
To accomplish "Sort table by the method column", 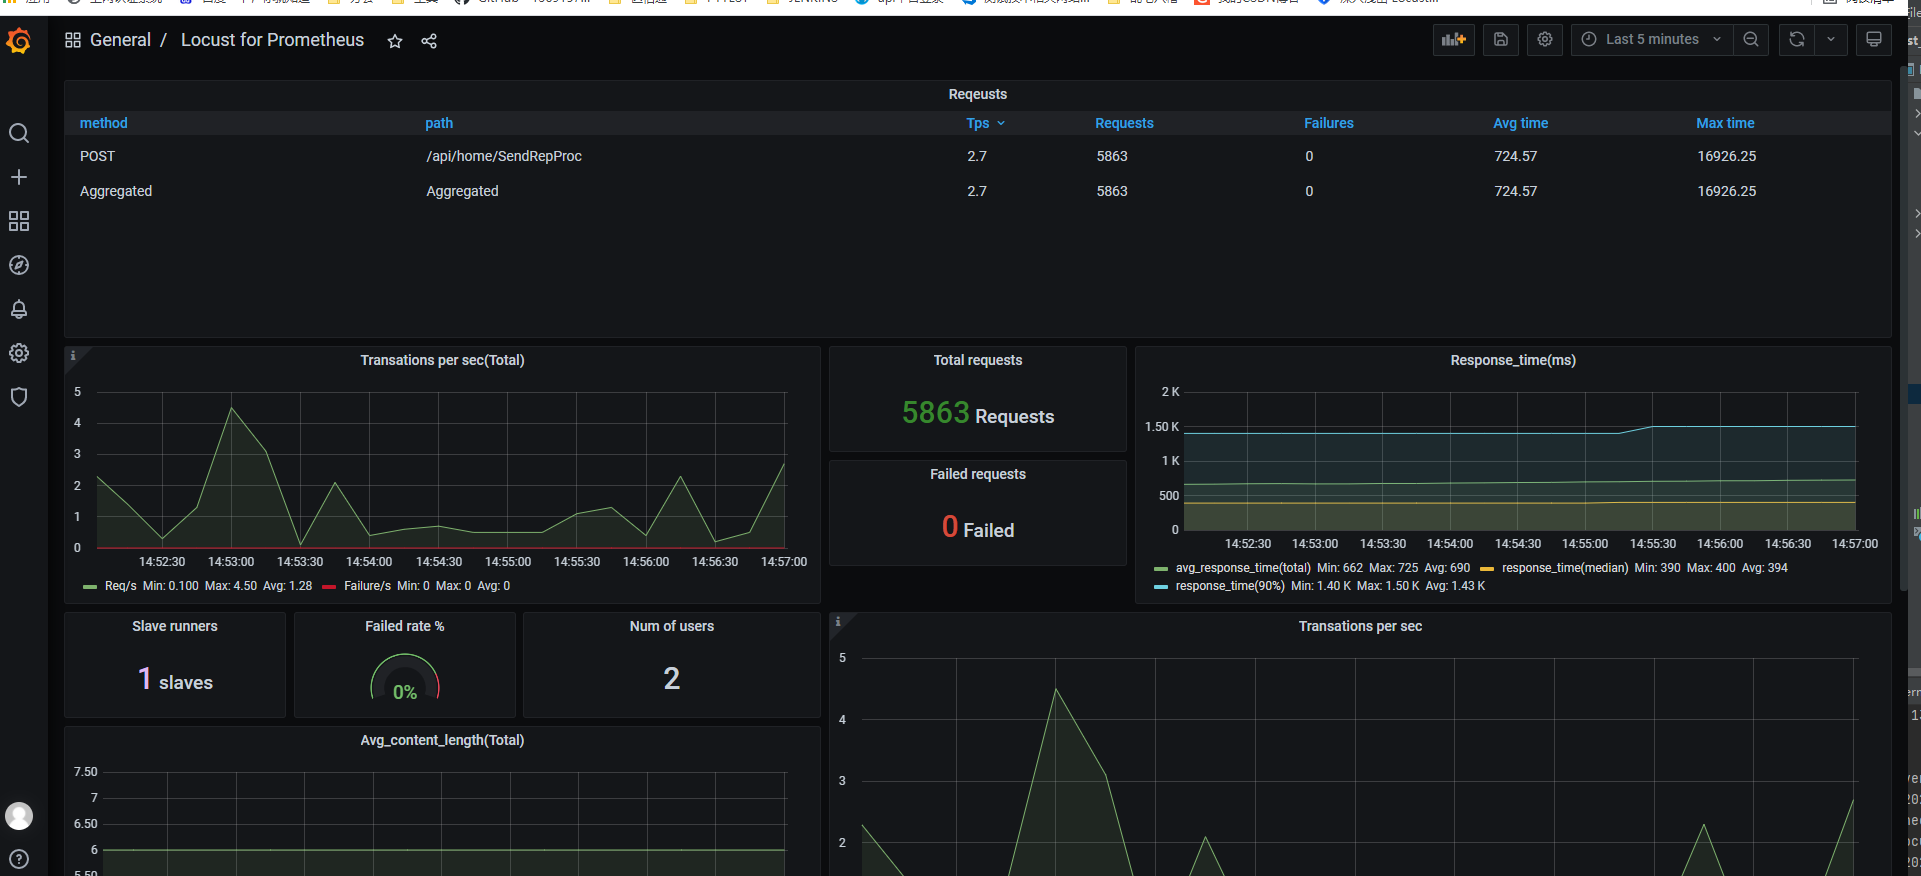I will pos(104,123).
